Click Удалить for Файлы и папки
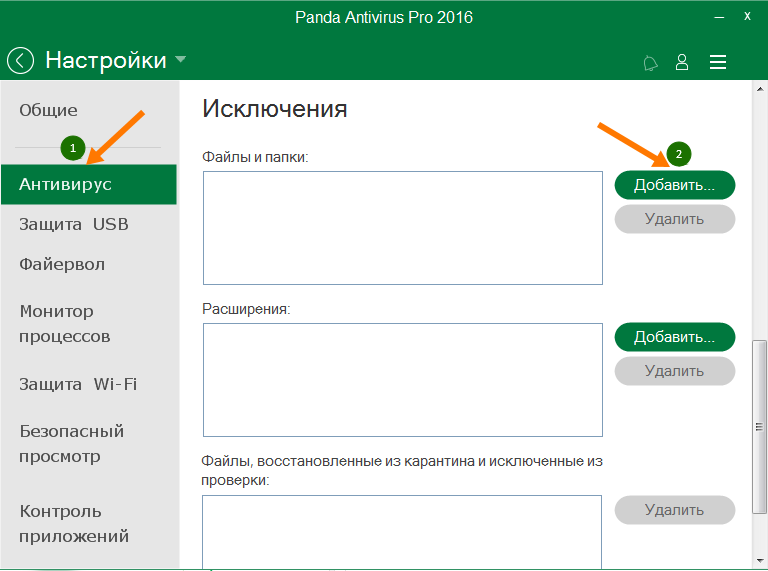 (674, 219)
